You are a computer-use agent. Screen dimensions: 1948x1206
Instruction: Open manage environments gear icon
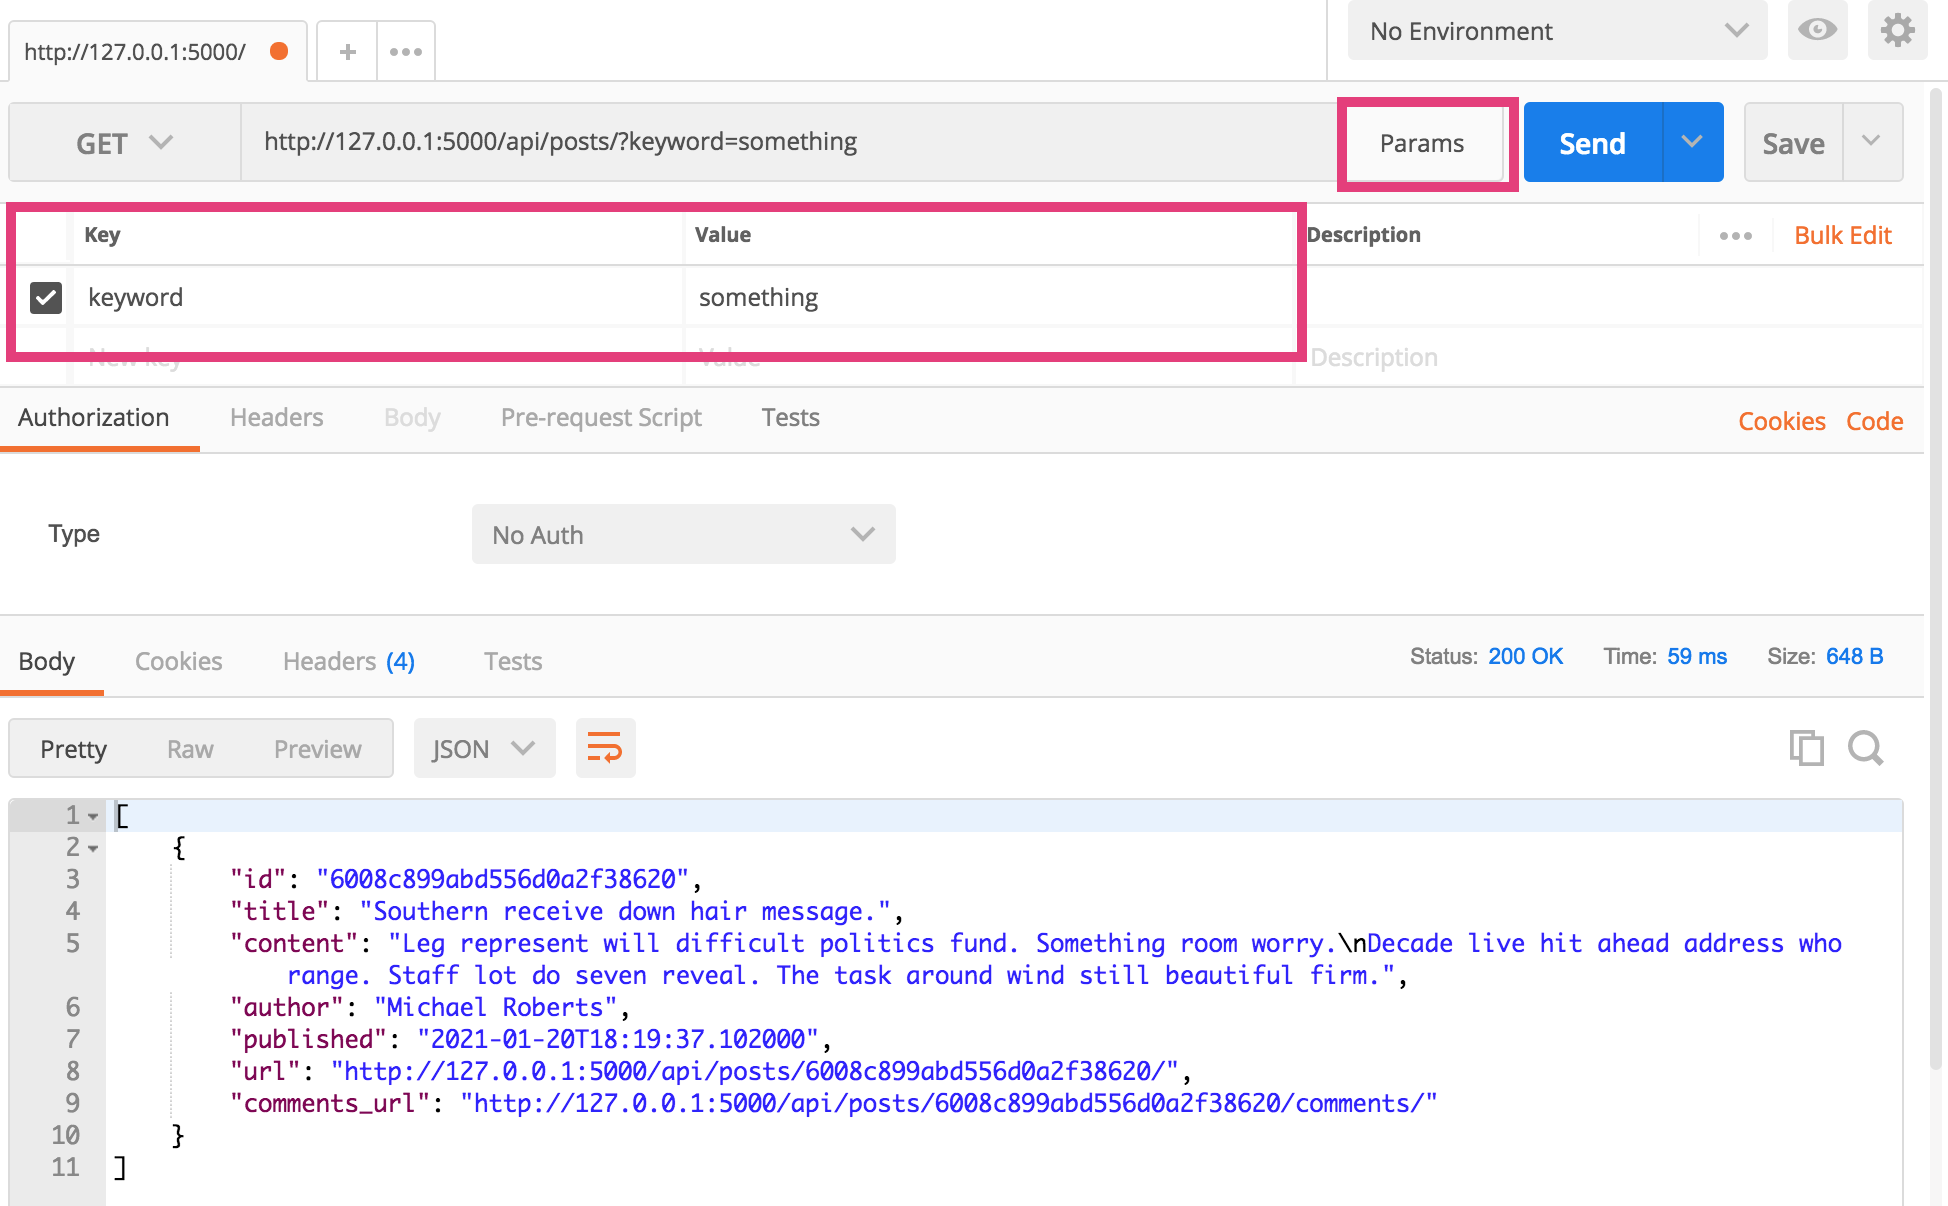point(1897,30)
